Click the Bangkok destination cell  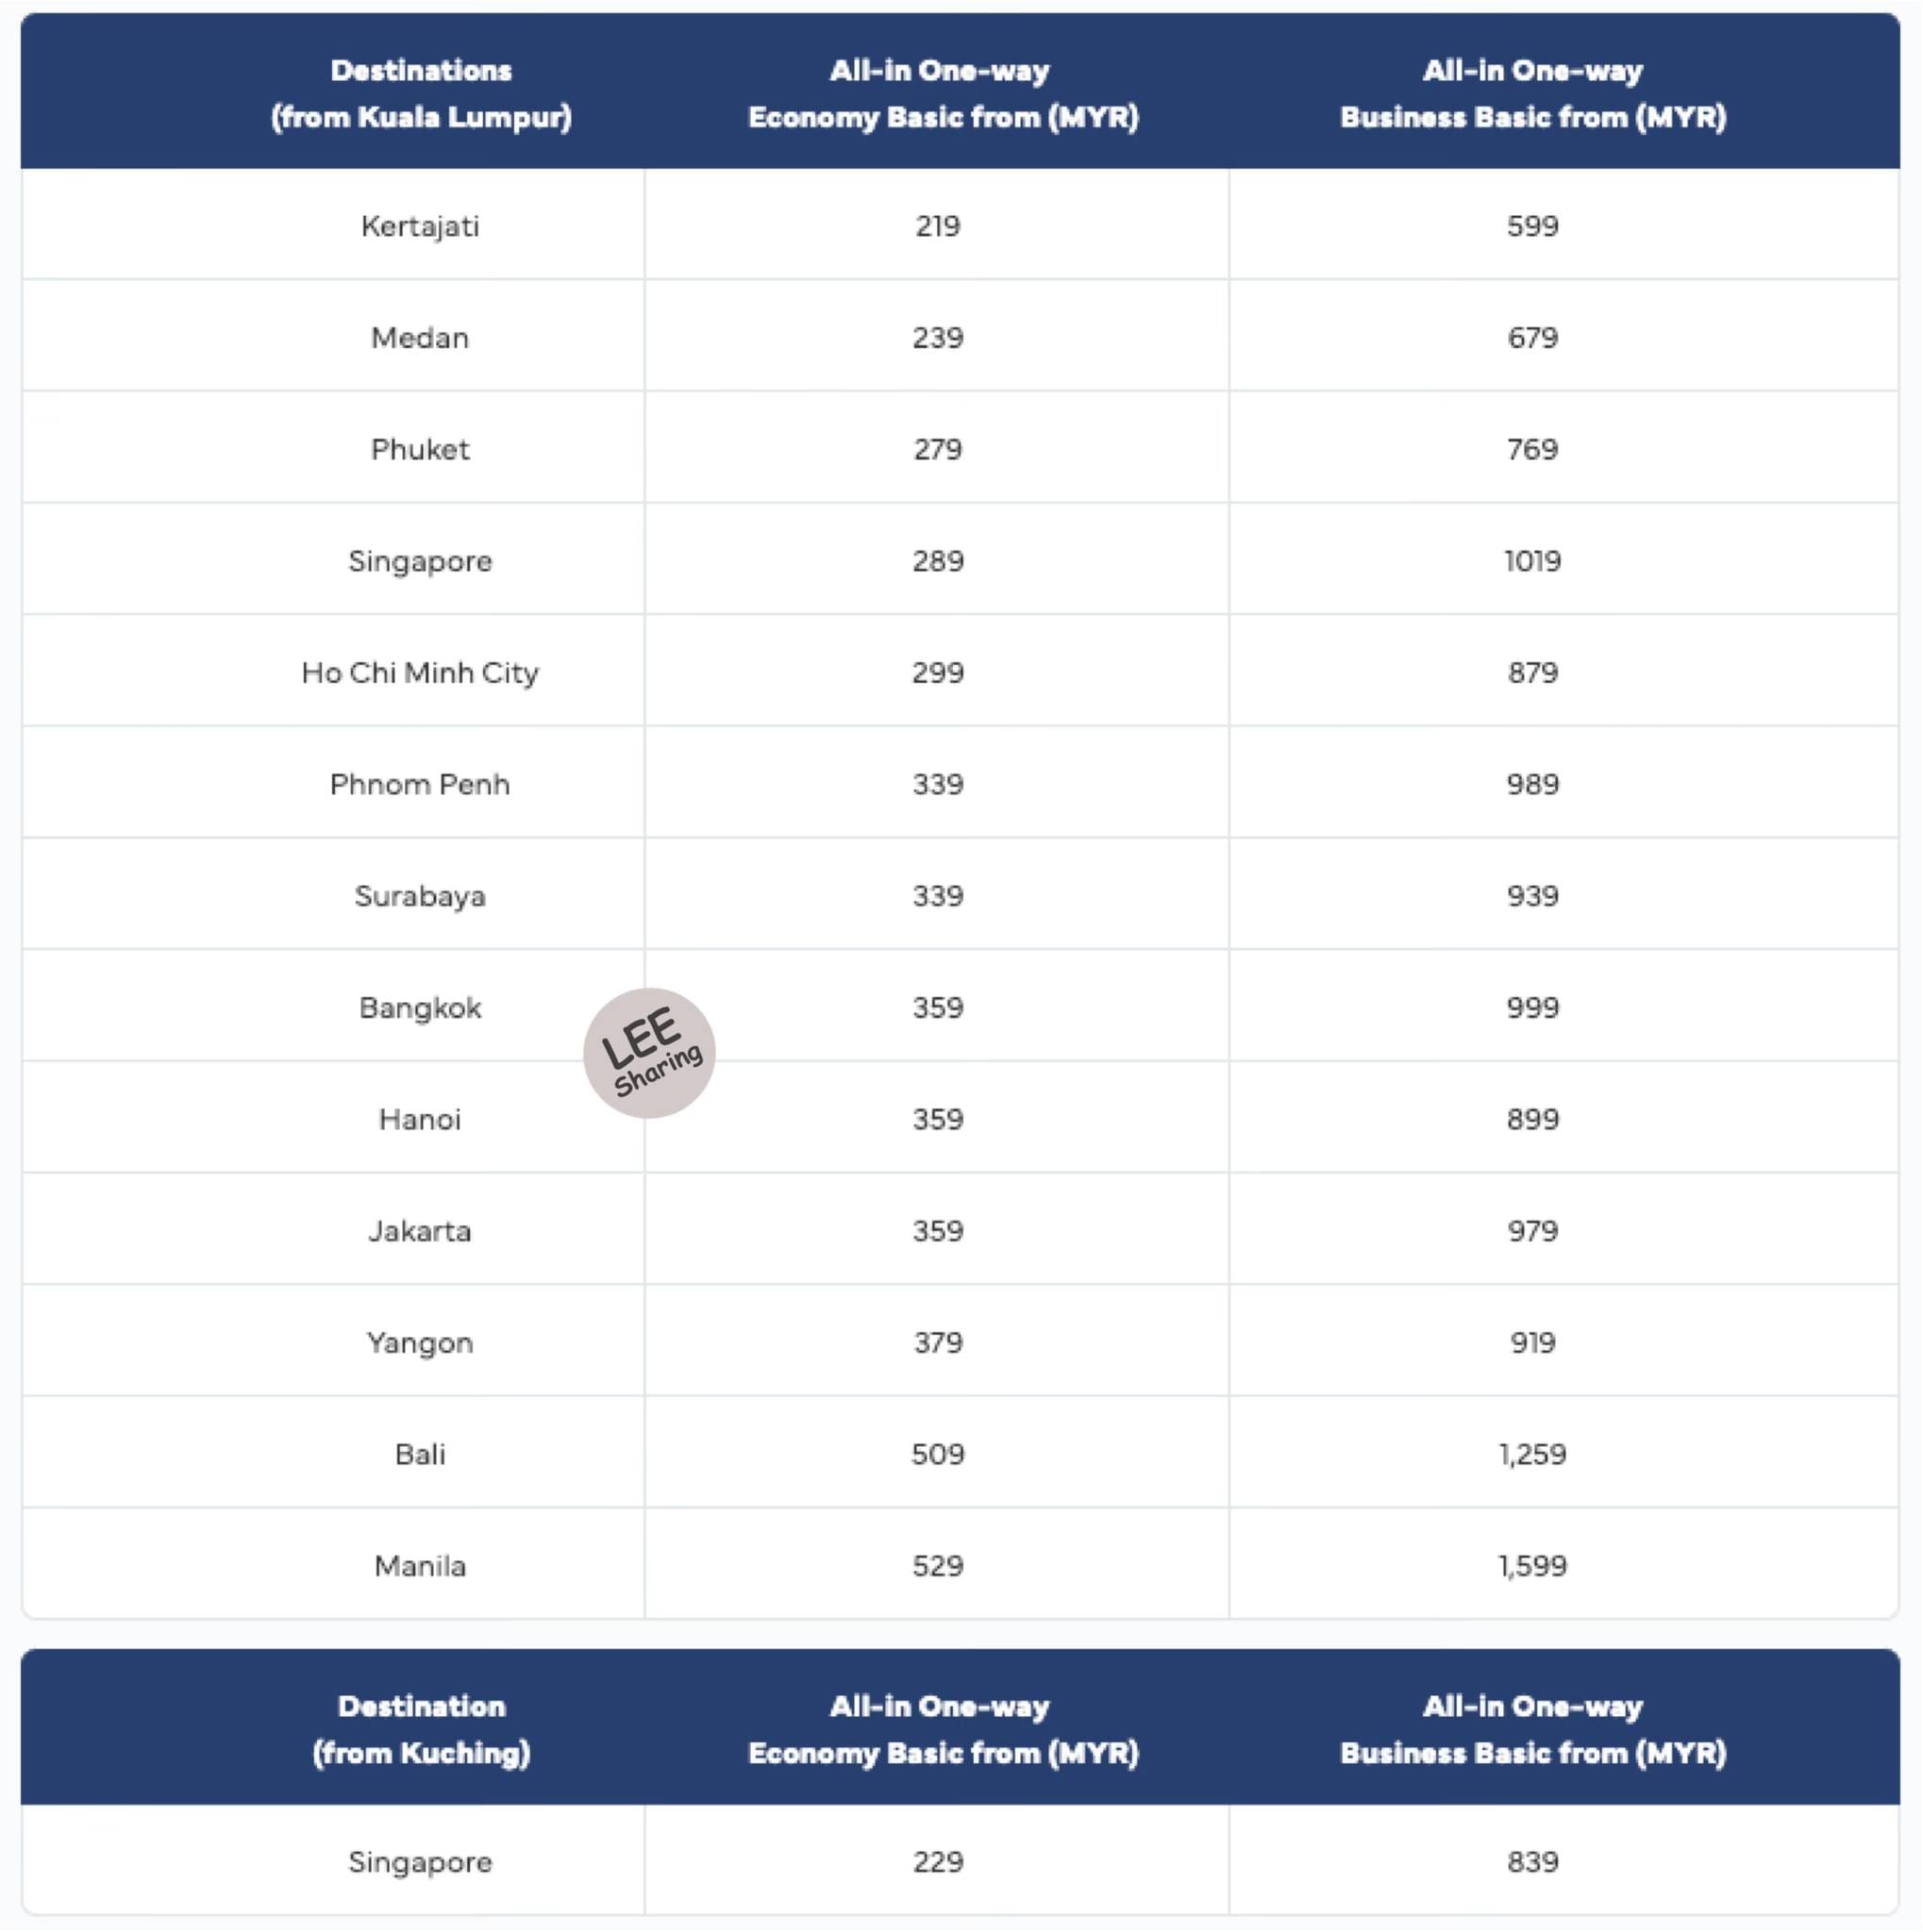tap(420, 1008)
